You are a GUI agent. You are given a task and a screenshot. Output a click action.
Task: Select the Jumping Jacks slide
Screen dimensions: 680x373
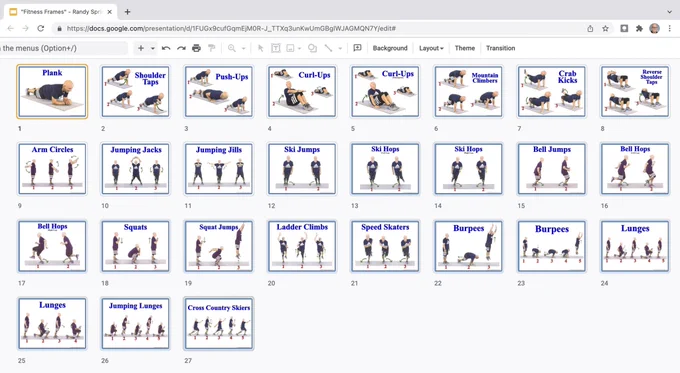click(x=135, y=169)
